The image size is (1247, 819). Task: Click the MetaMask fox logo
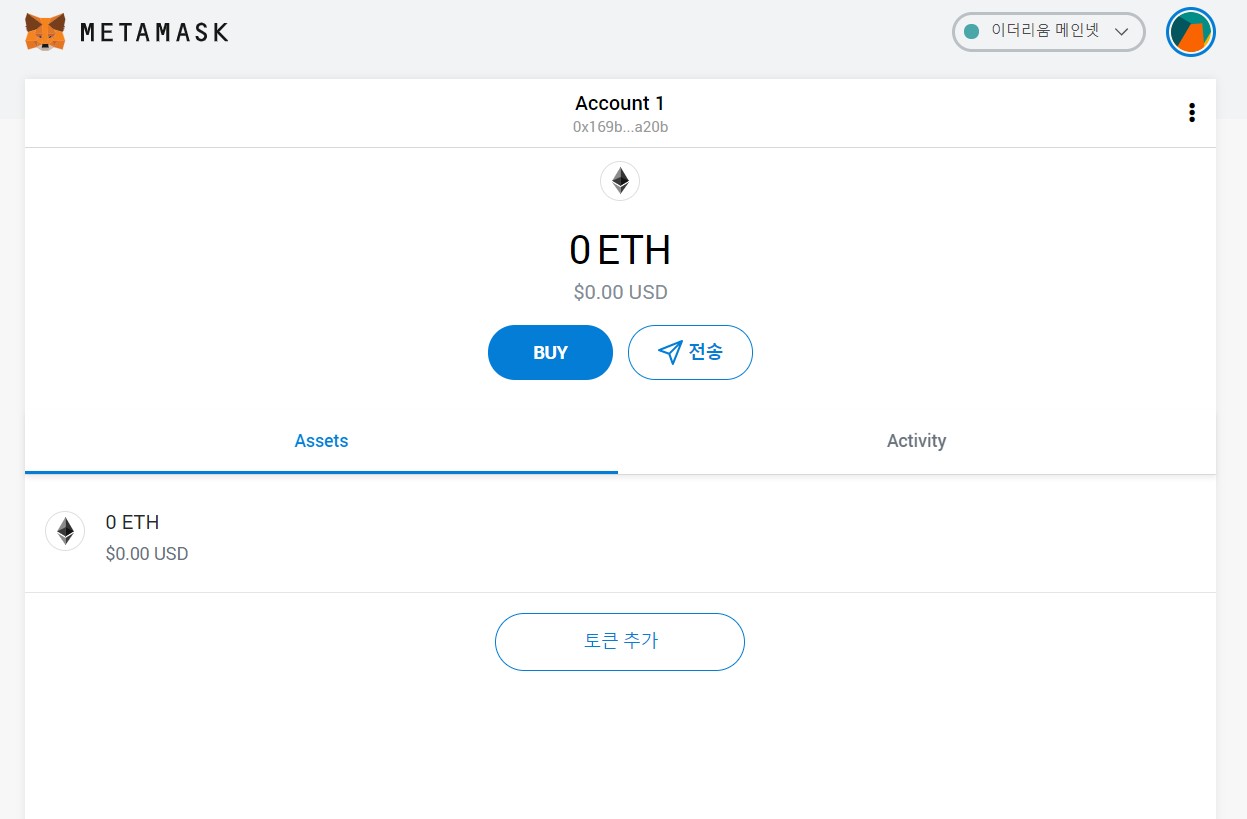(x=45, y=32)
